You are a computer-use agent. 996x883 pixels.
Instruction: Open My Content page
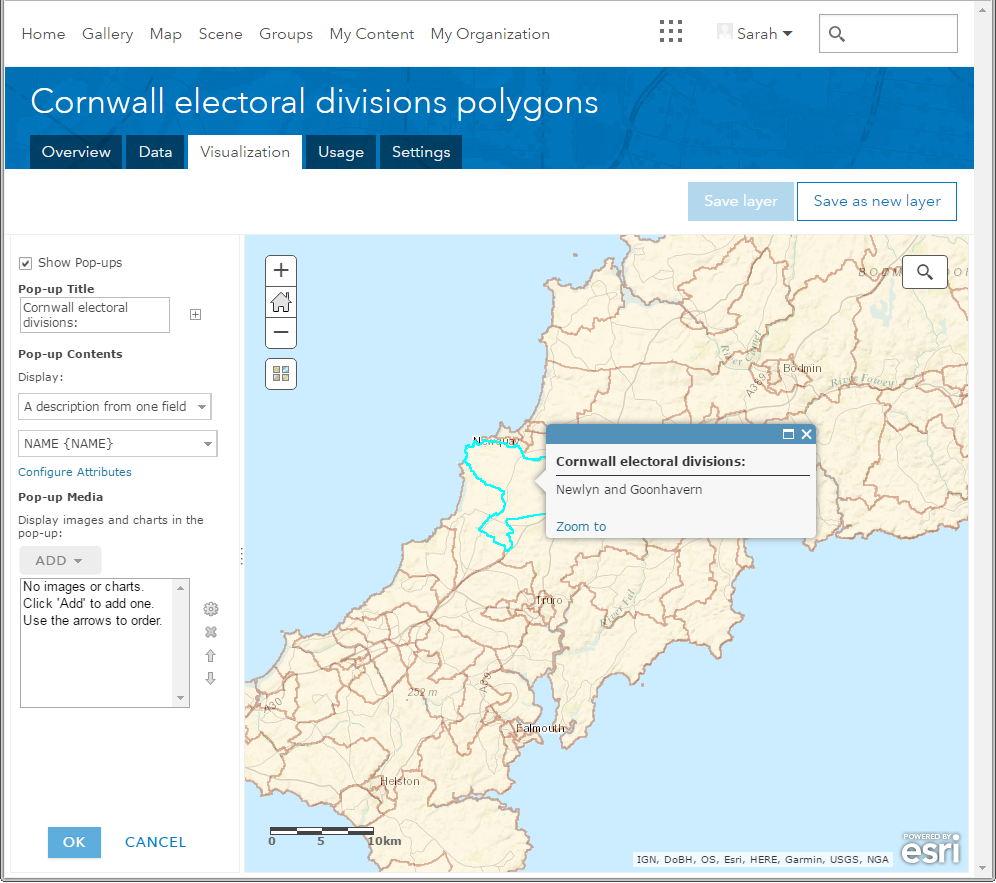click(372, 34)
